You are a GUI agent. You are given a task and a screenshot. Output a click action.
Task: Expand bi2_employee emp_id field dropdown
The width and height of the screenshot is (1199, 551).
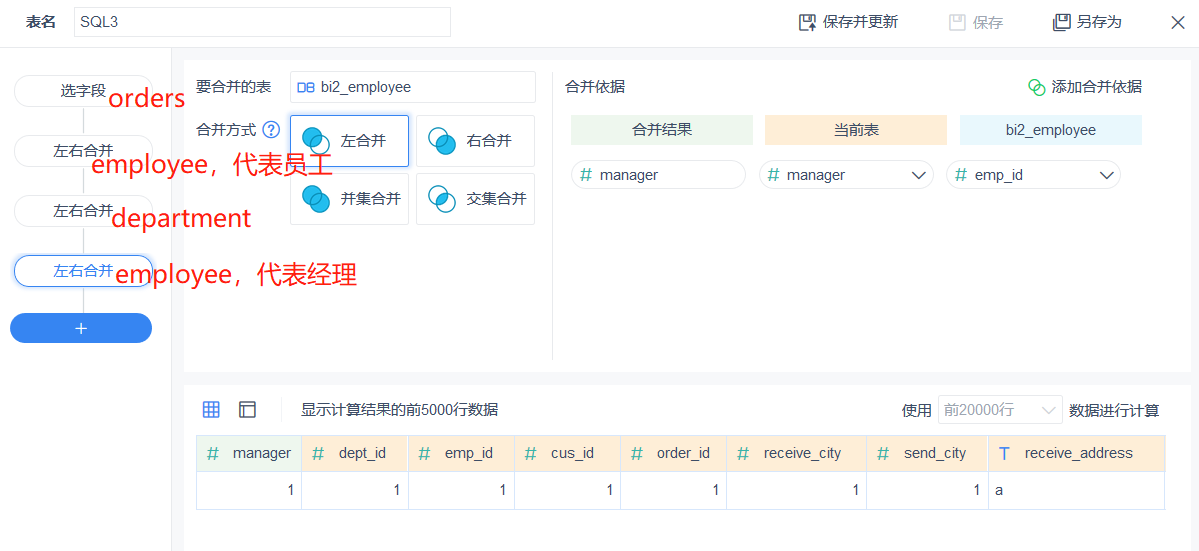[1106, 175]
